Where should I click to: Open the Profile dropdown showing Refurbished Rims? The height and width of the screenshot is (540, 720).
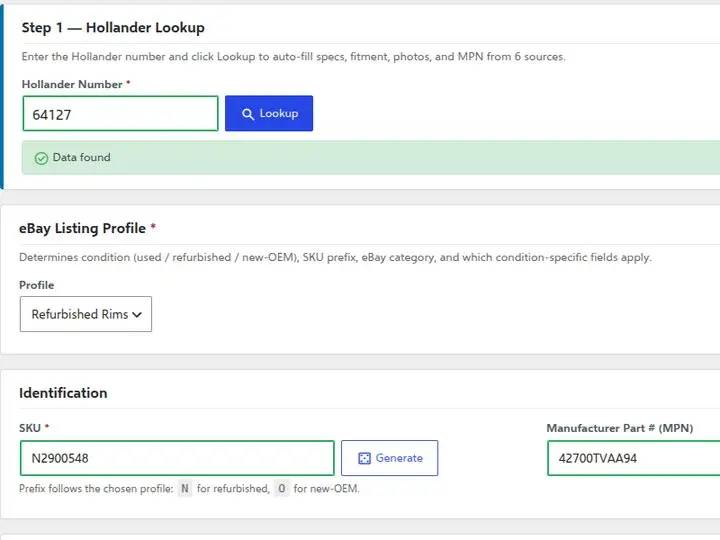point(86,314)
